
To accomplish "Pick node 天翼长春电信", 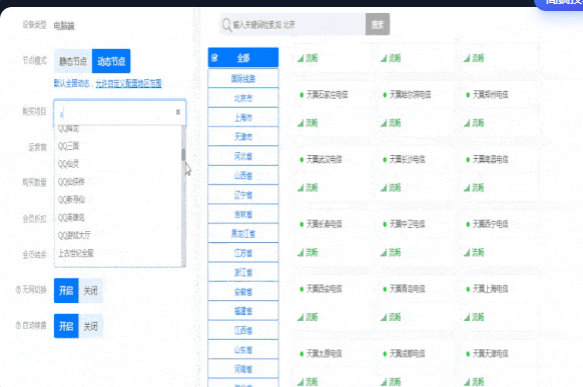I will pos(324,224).
